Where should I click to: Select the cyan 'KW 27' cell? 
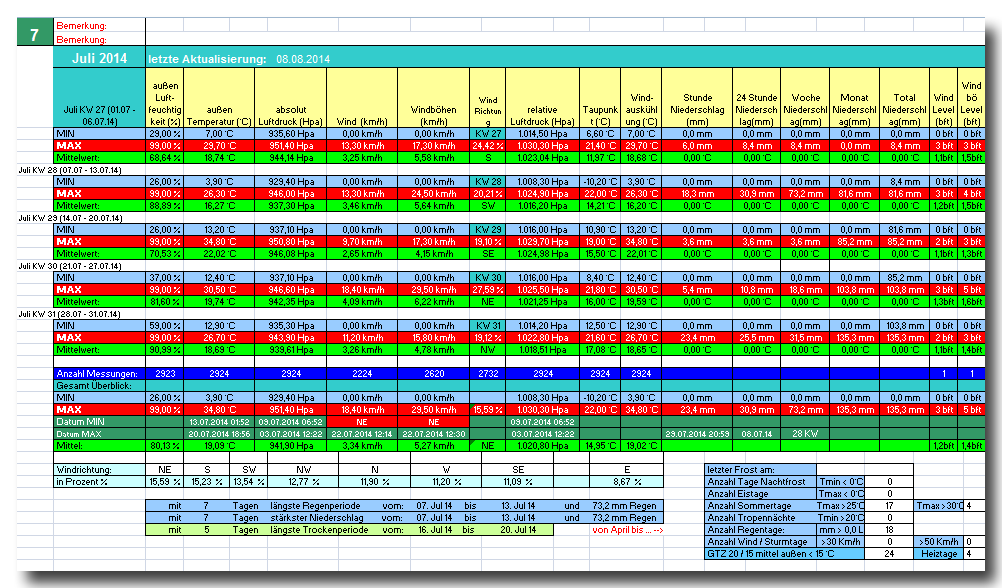488,134
